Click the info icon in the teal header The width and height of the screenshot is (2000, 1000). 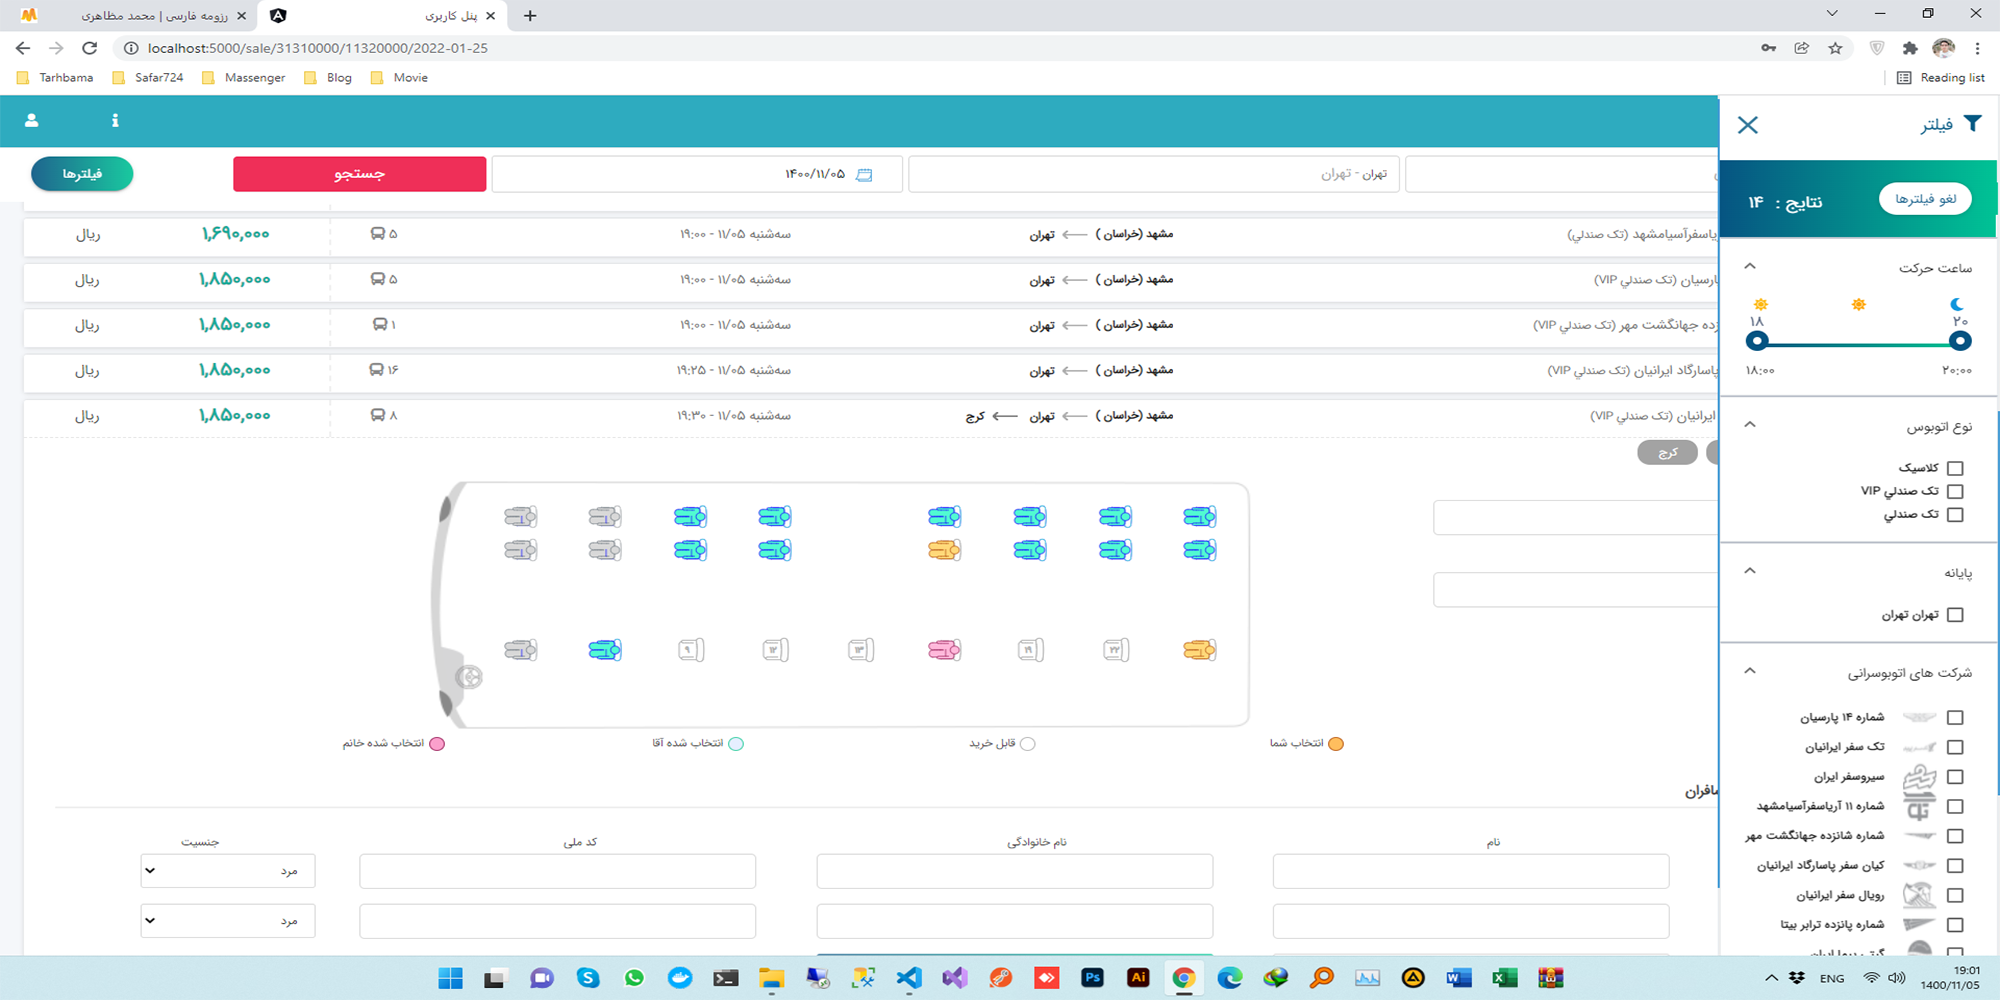click(x=115, y=120)
